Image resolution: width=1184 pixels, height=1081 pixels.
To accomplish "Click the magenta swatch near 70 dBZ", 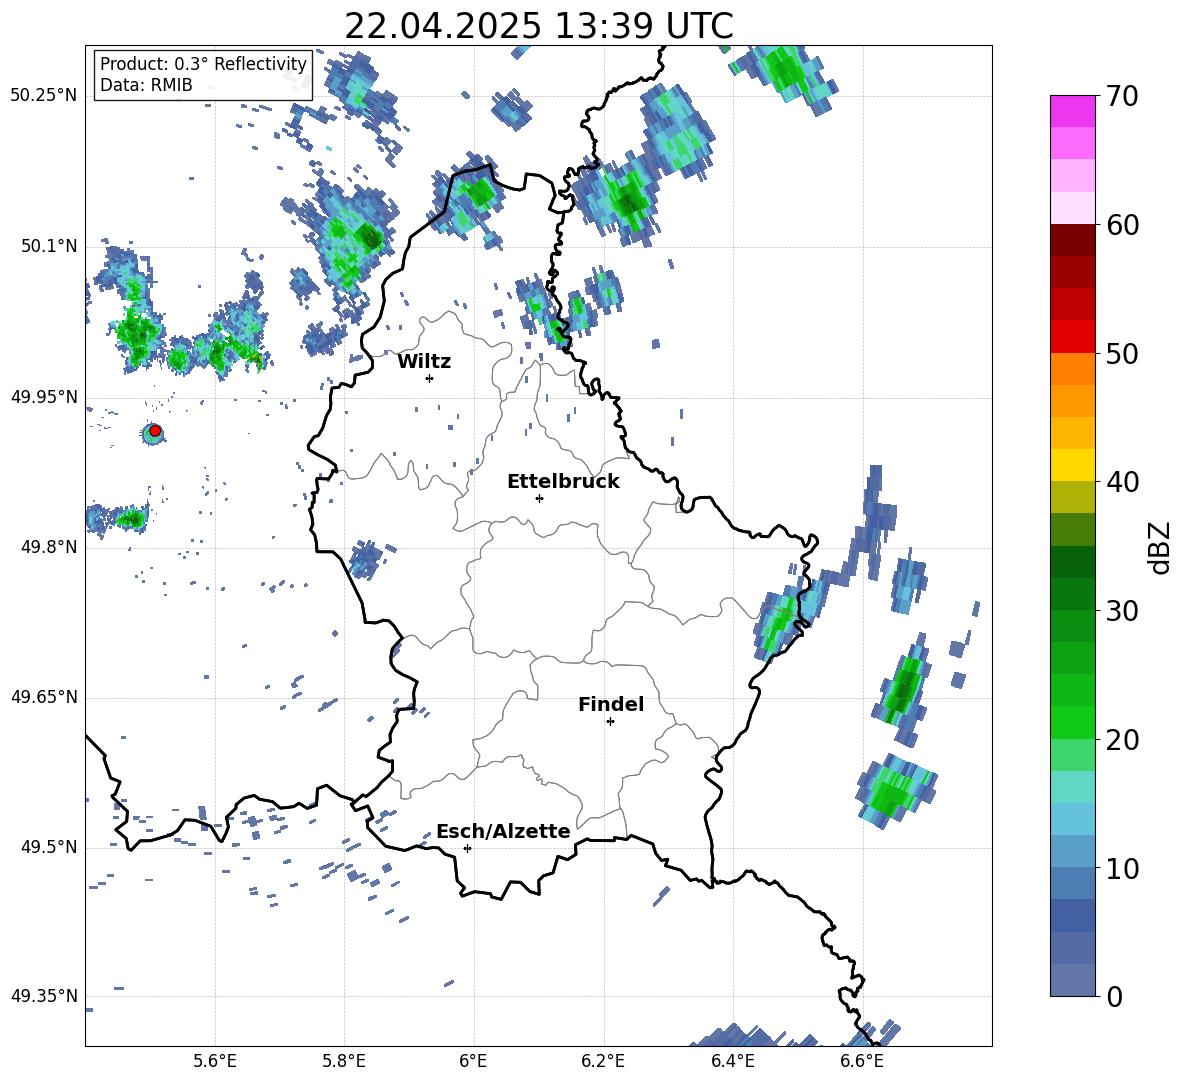I will (x=1073, y=112).
